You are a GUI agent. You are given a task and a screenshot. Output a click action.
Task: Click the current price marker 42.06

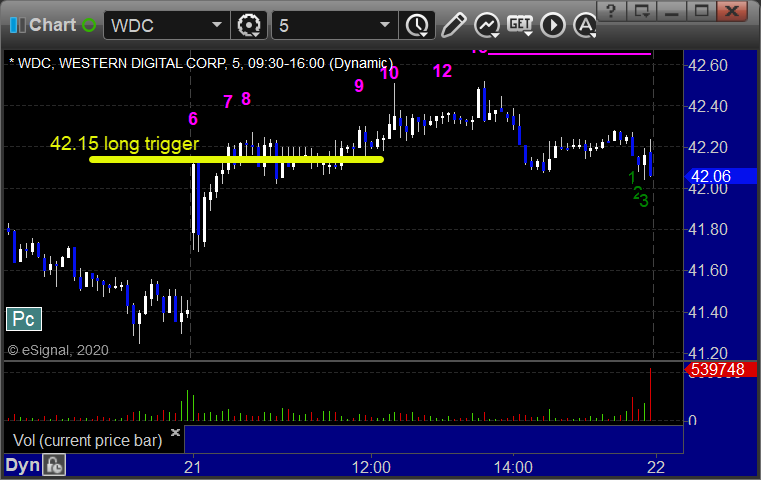(x=720, y=176)
